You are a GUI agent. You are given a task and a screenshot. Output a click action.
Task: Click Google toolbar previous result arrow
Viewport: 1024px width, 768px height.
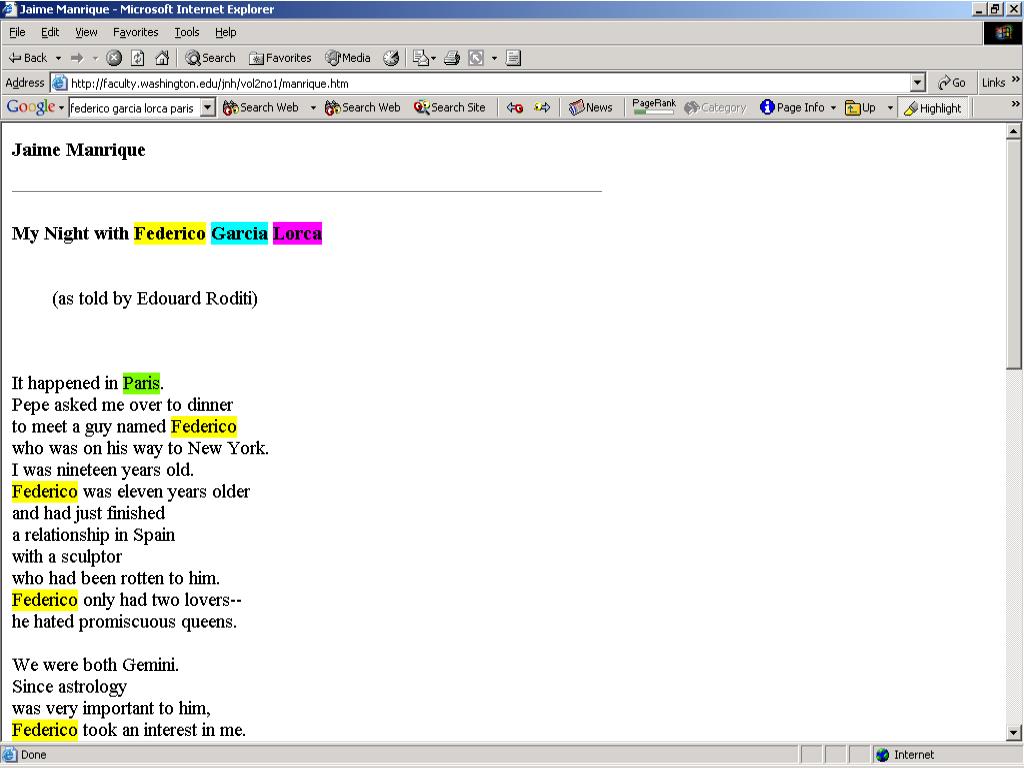515,108
